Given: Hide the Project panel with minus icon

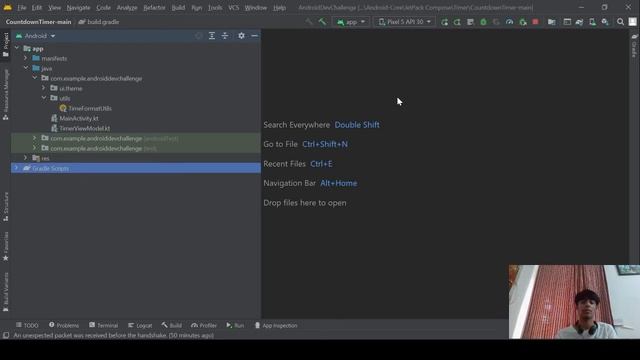Looking at the screenshot, I should [x=254, y=36].
